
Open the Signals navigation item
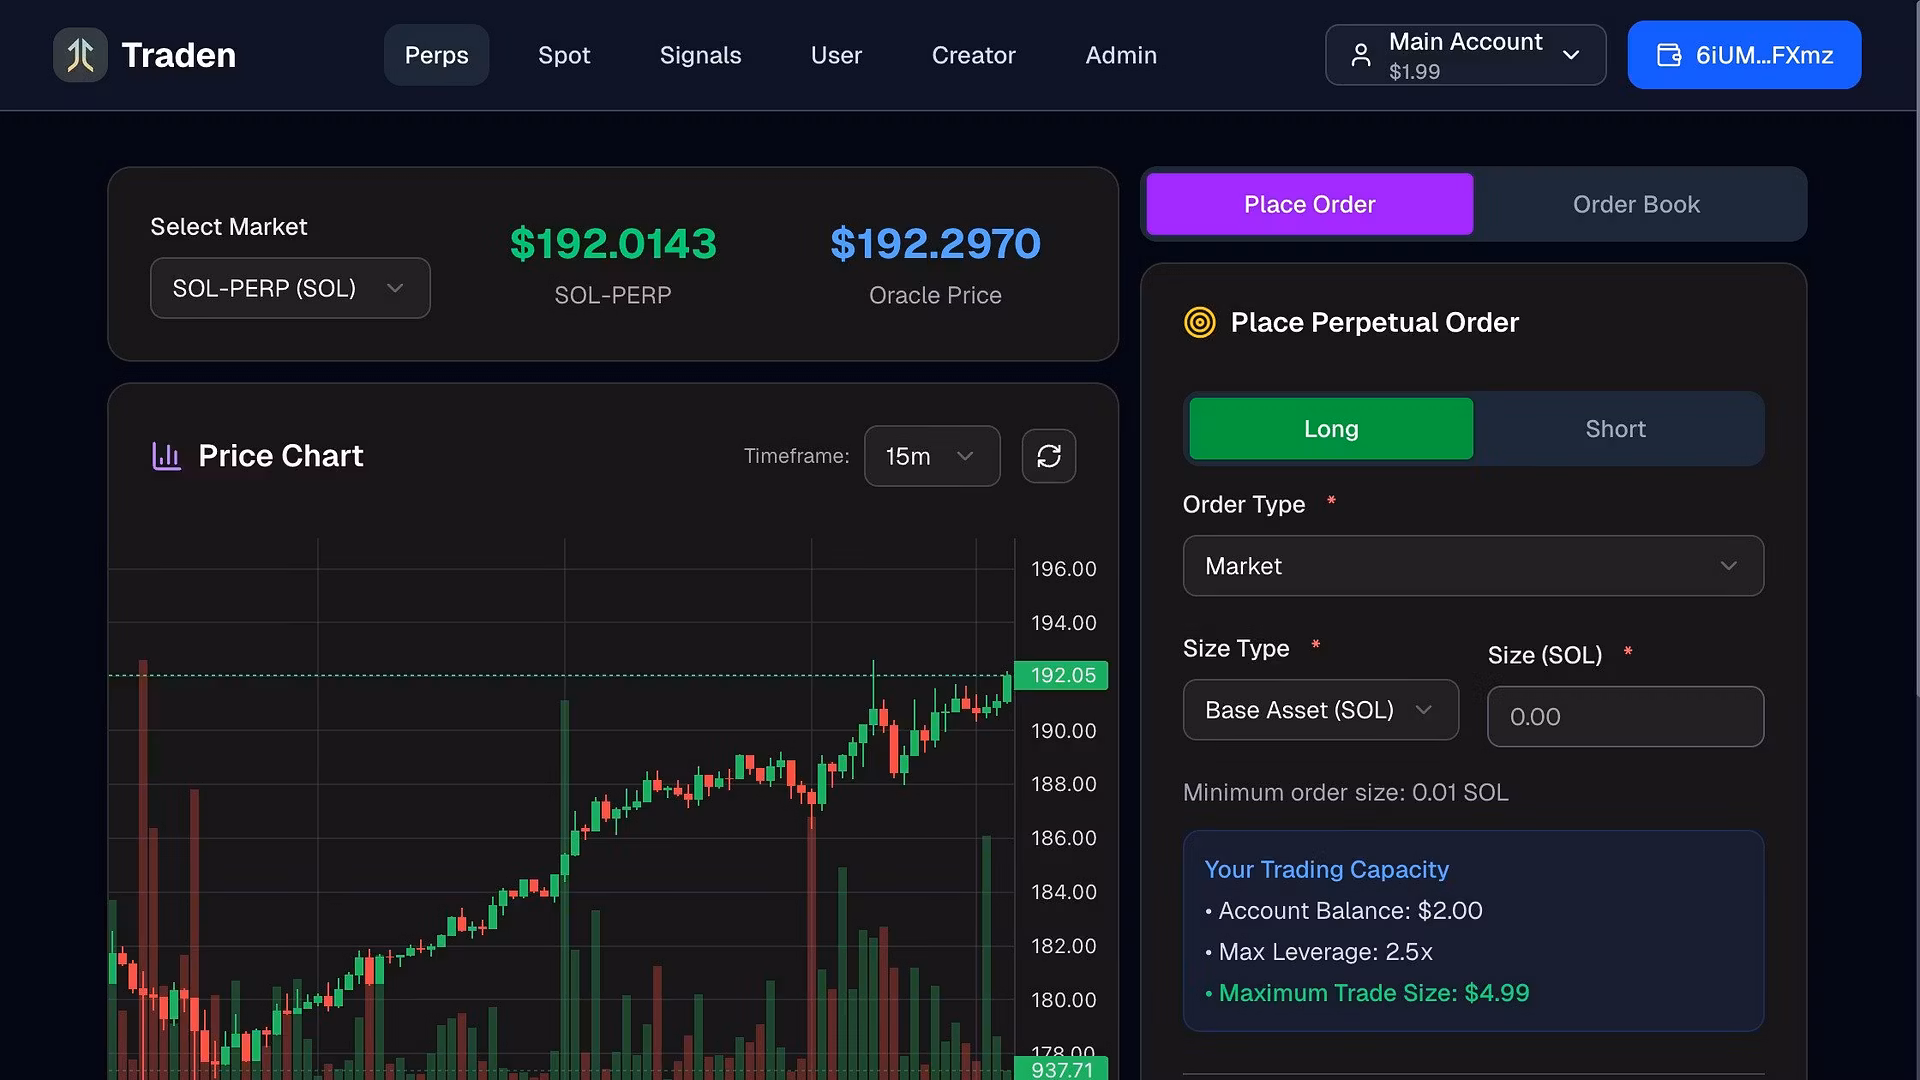coord(700,55)
